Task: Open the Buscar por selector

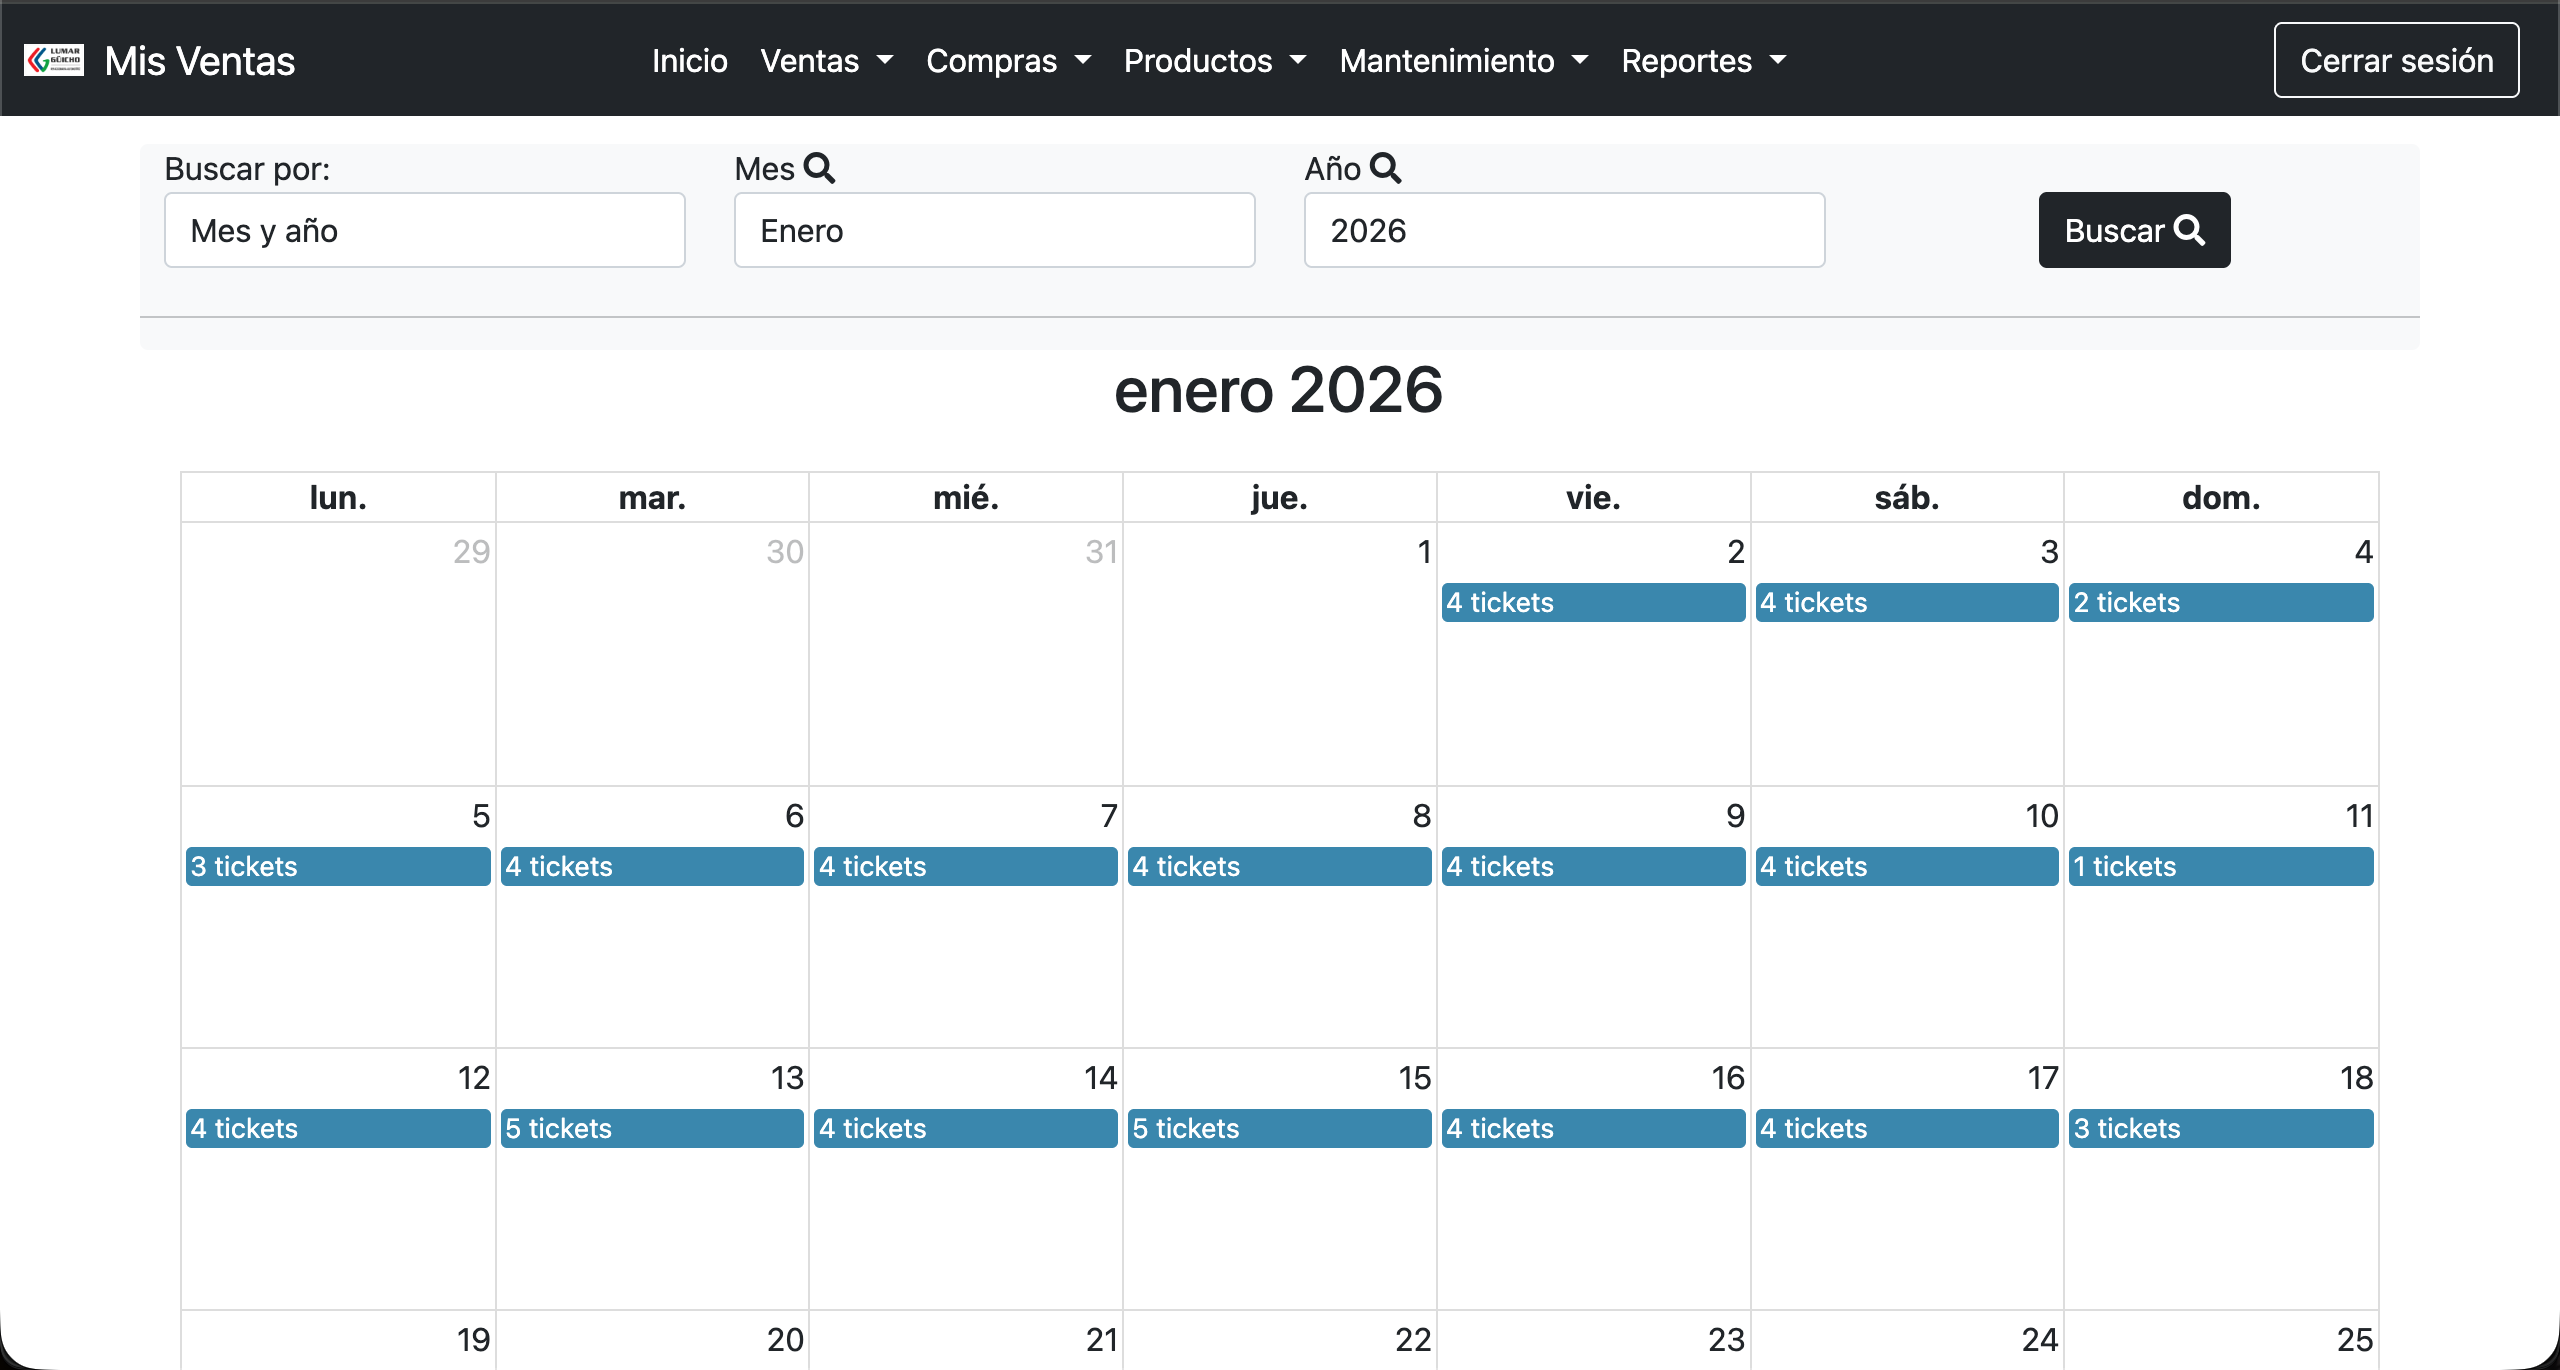Action: click(x=425, y=230)
